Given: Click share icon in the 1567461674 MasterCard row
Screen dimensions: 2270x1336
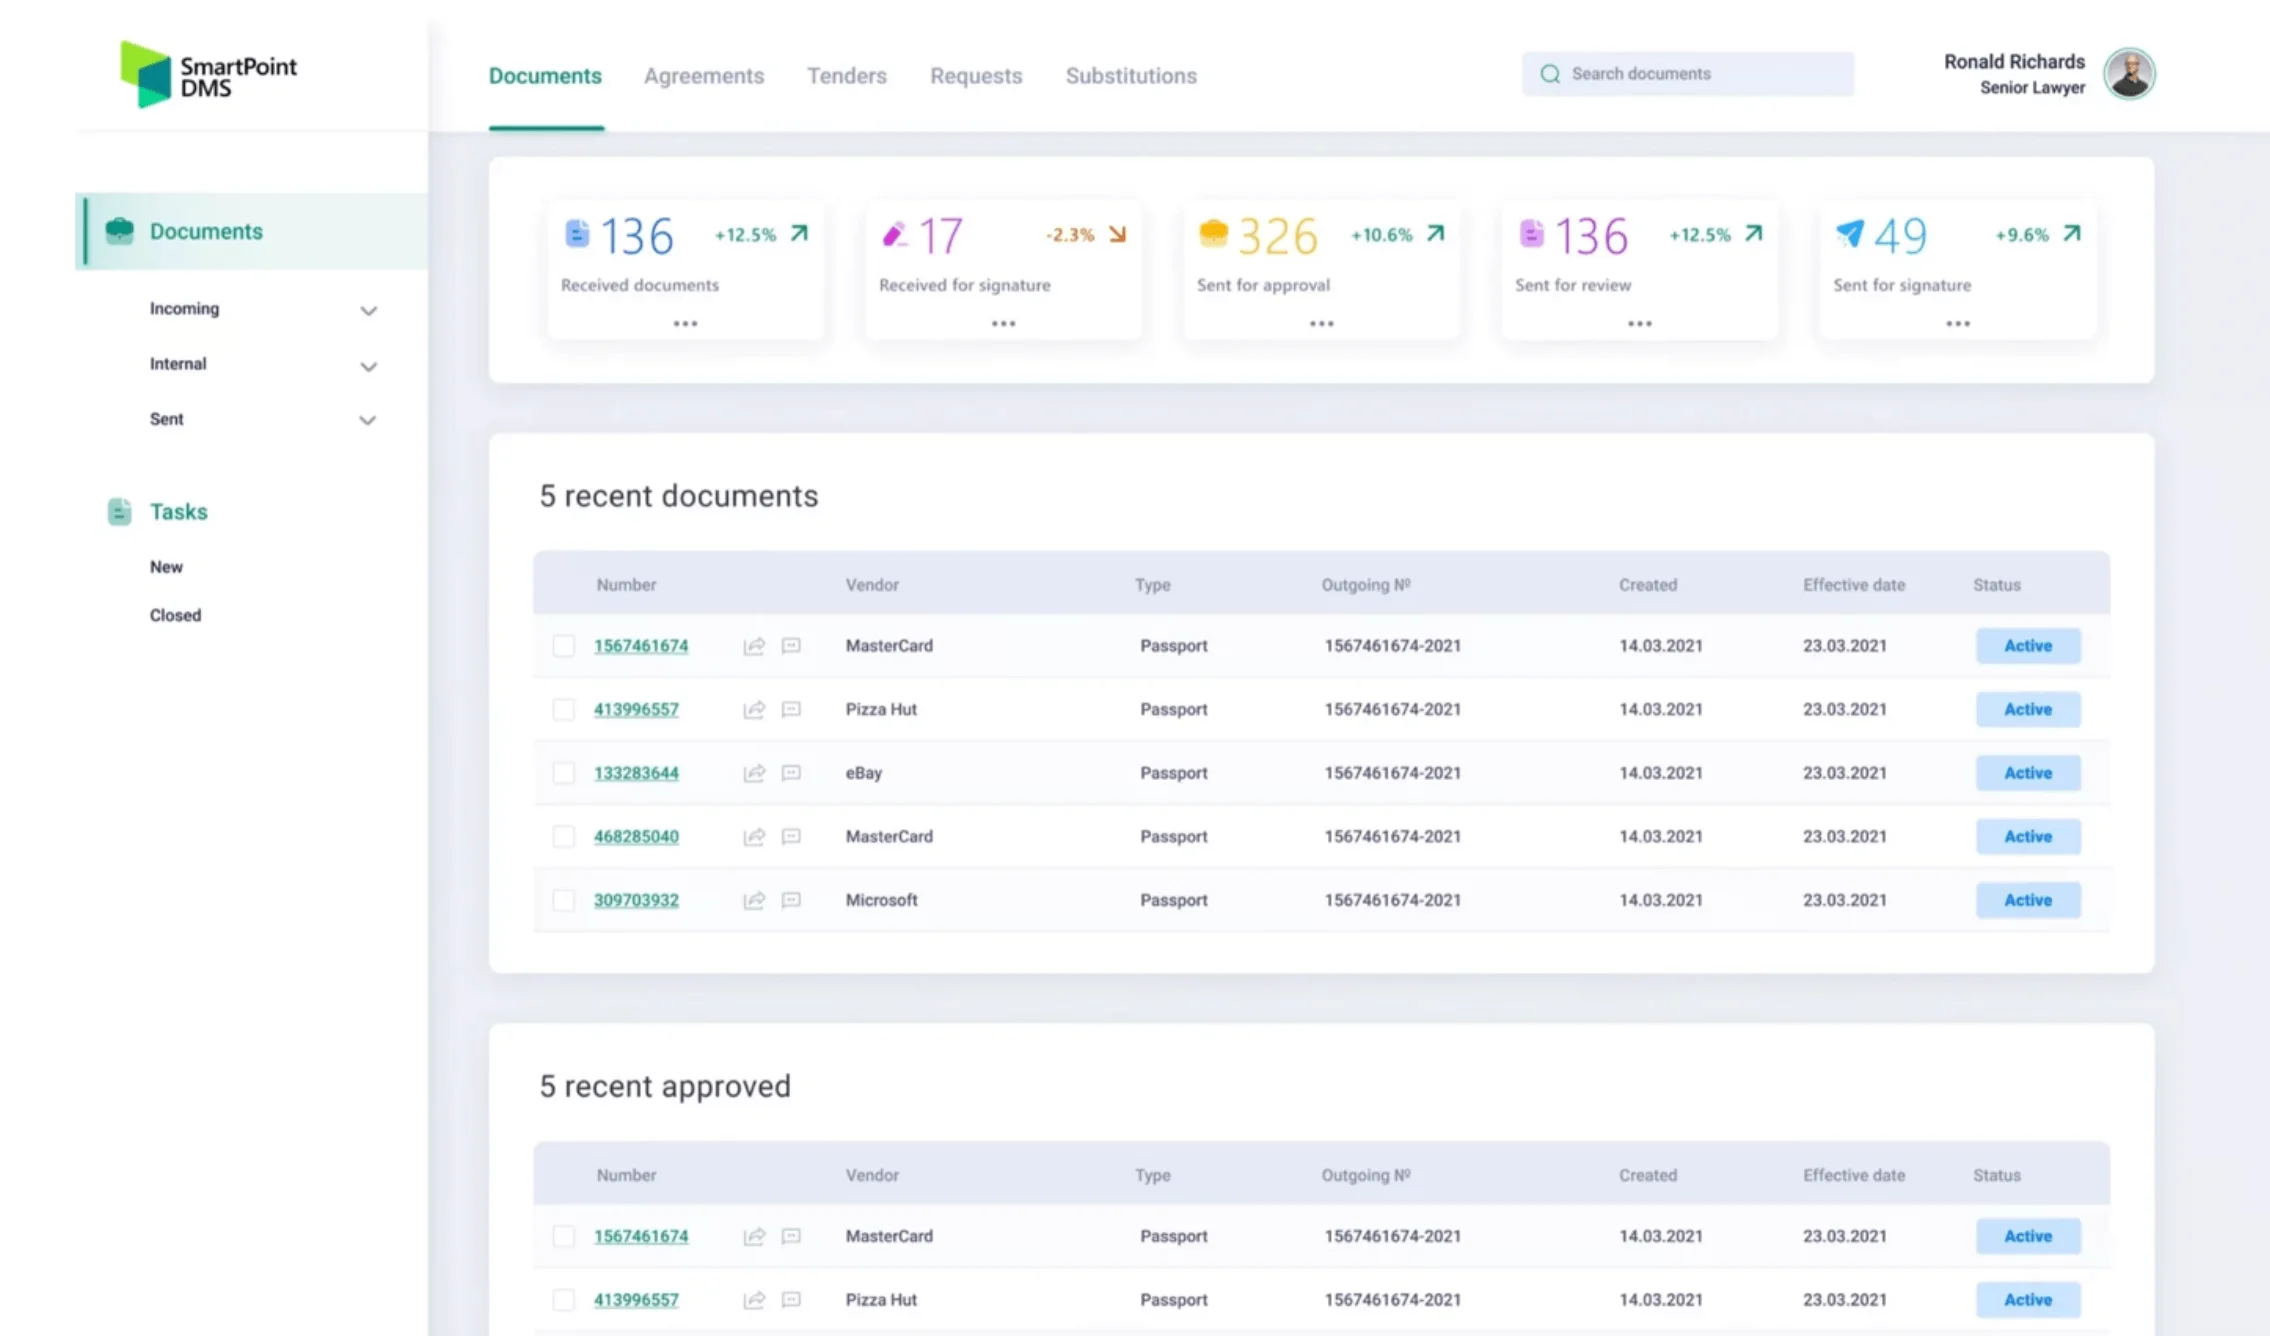Looking at the screenshot, I should [x=754, y=646].
